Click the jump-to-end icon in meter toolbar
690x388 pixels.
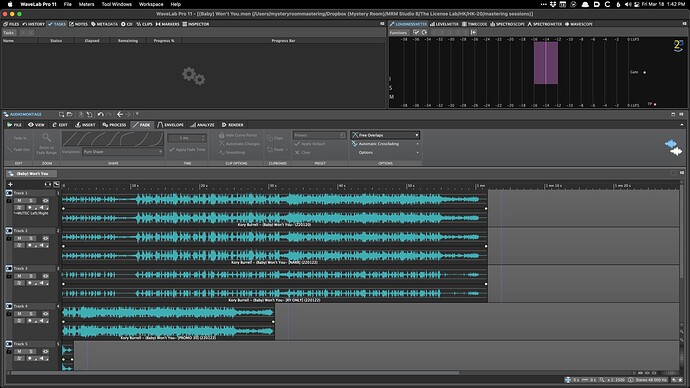(x=473, y=33)
